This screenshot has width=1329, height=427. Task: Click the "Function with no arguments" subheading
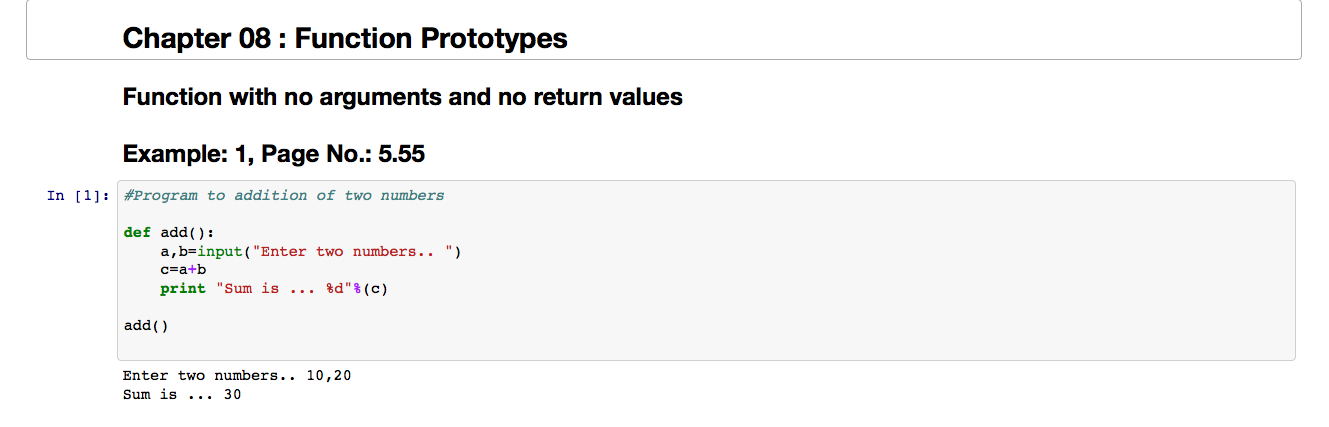point(402,98)
